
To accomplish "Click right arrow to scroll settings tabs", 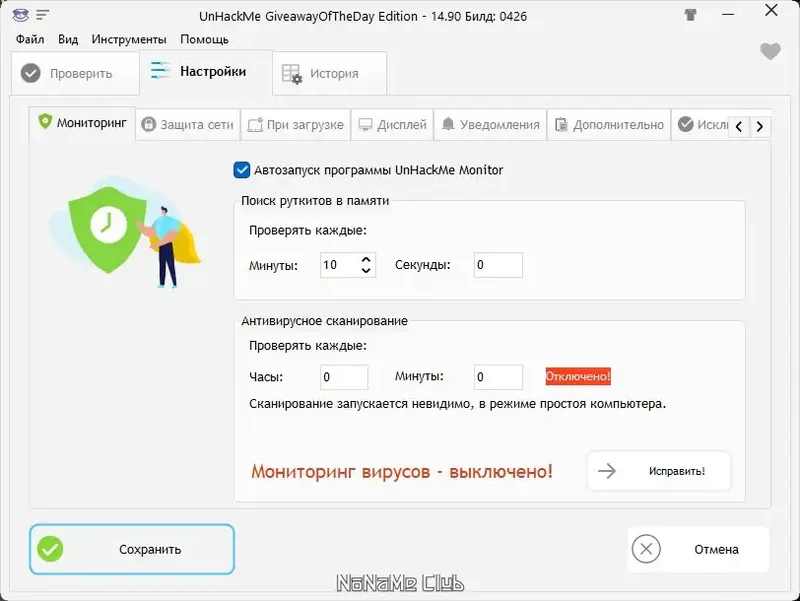I will click(x=760, y=127).
